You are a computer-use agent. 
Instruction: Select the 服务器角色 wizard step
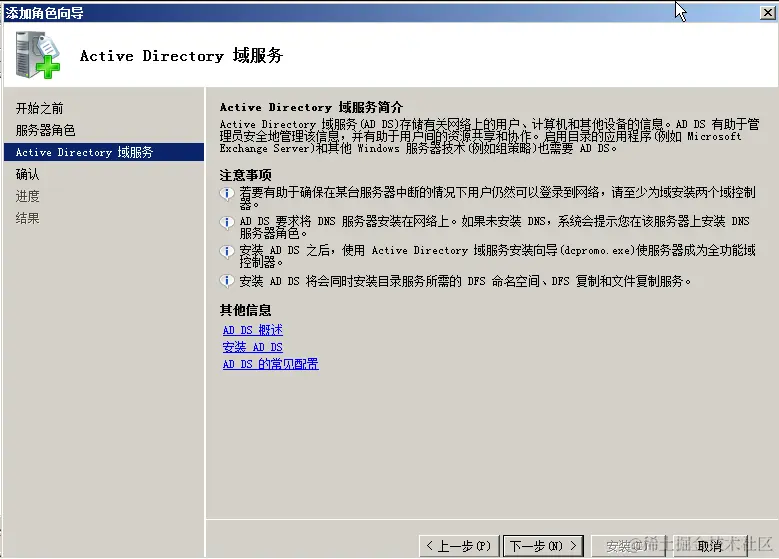pyautogui.click(x=46, y=130)
